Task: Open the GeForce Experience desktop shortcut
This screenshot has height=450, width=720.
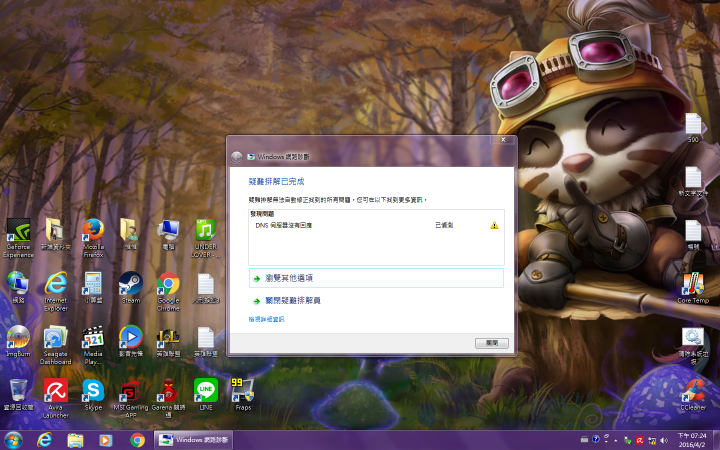Action: tap(18, 238)
